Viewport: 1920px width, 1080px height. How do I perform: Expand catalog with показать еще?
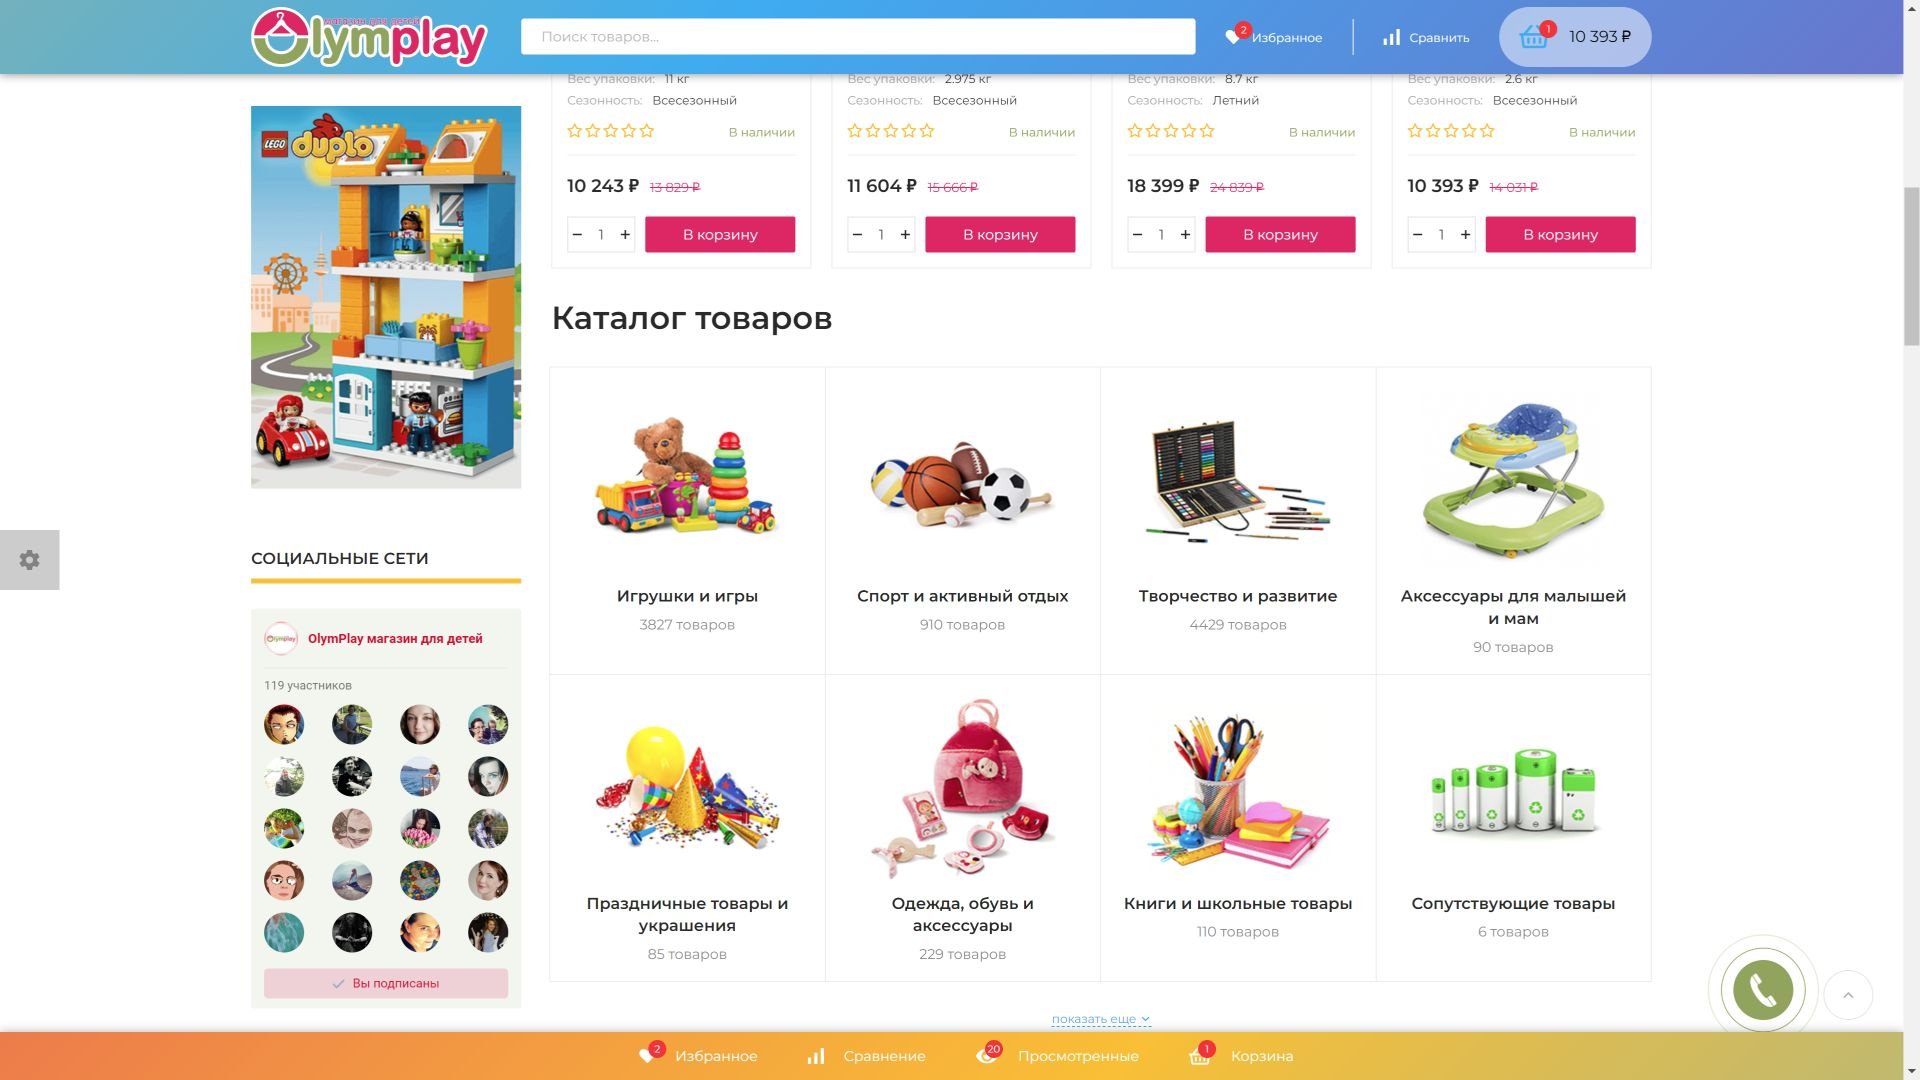[1100, 1019]
